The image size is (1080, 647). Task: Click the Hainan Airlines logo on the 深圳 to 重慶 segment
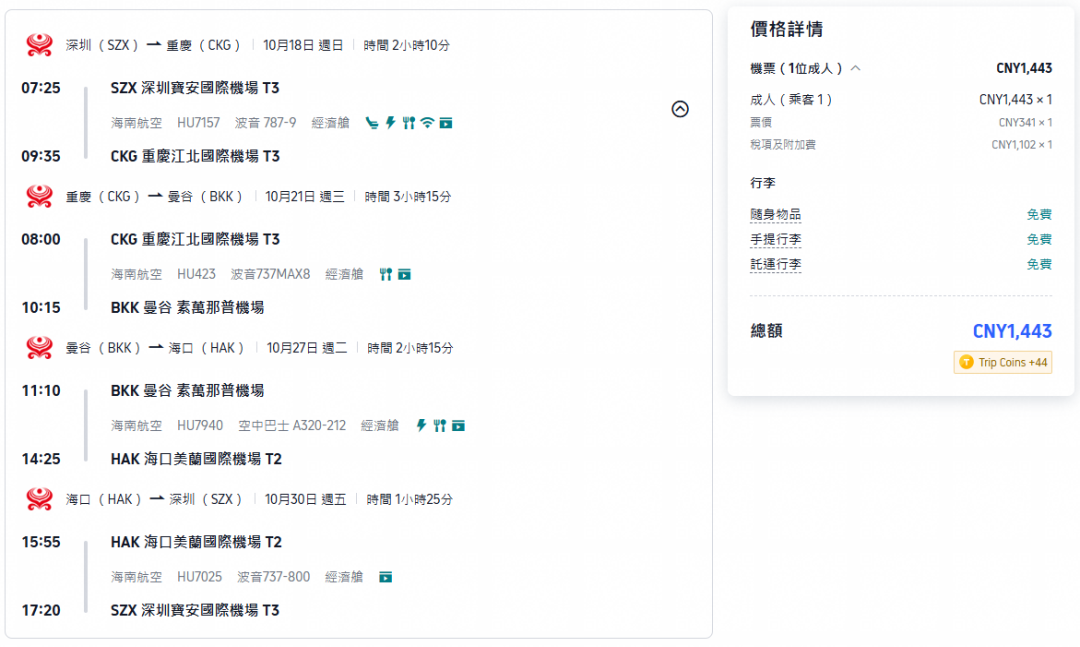(39, 45)
